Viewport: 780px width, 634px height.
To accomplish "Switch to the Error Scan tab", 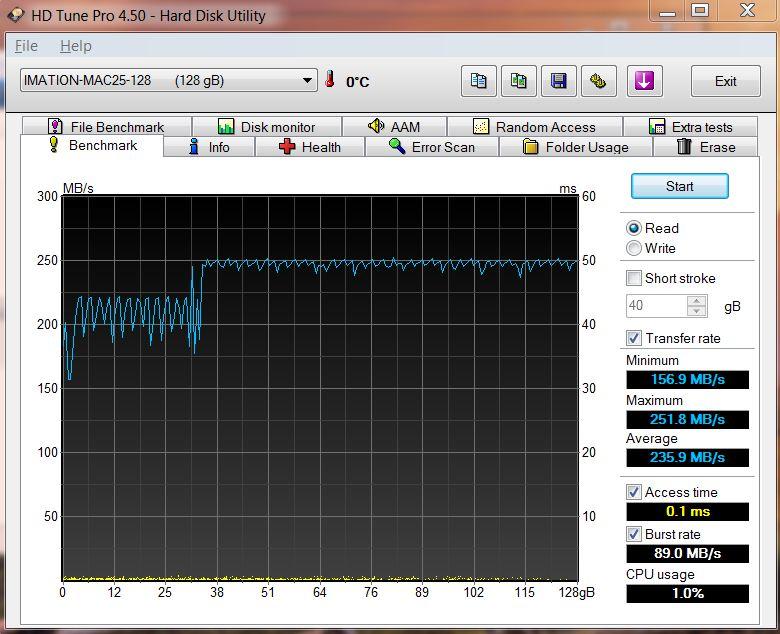I will pyautogui.click(x=431, y=147).
